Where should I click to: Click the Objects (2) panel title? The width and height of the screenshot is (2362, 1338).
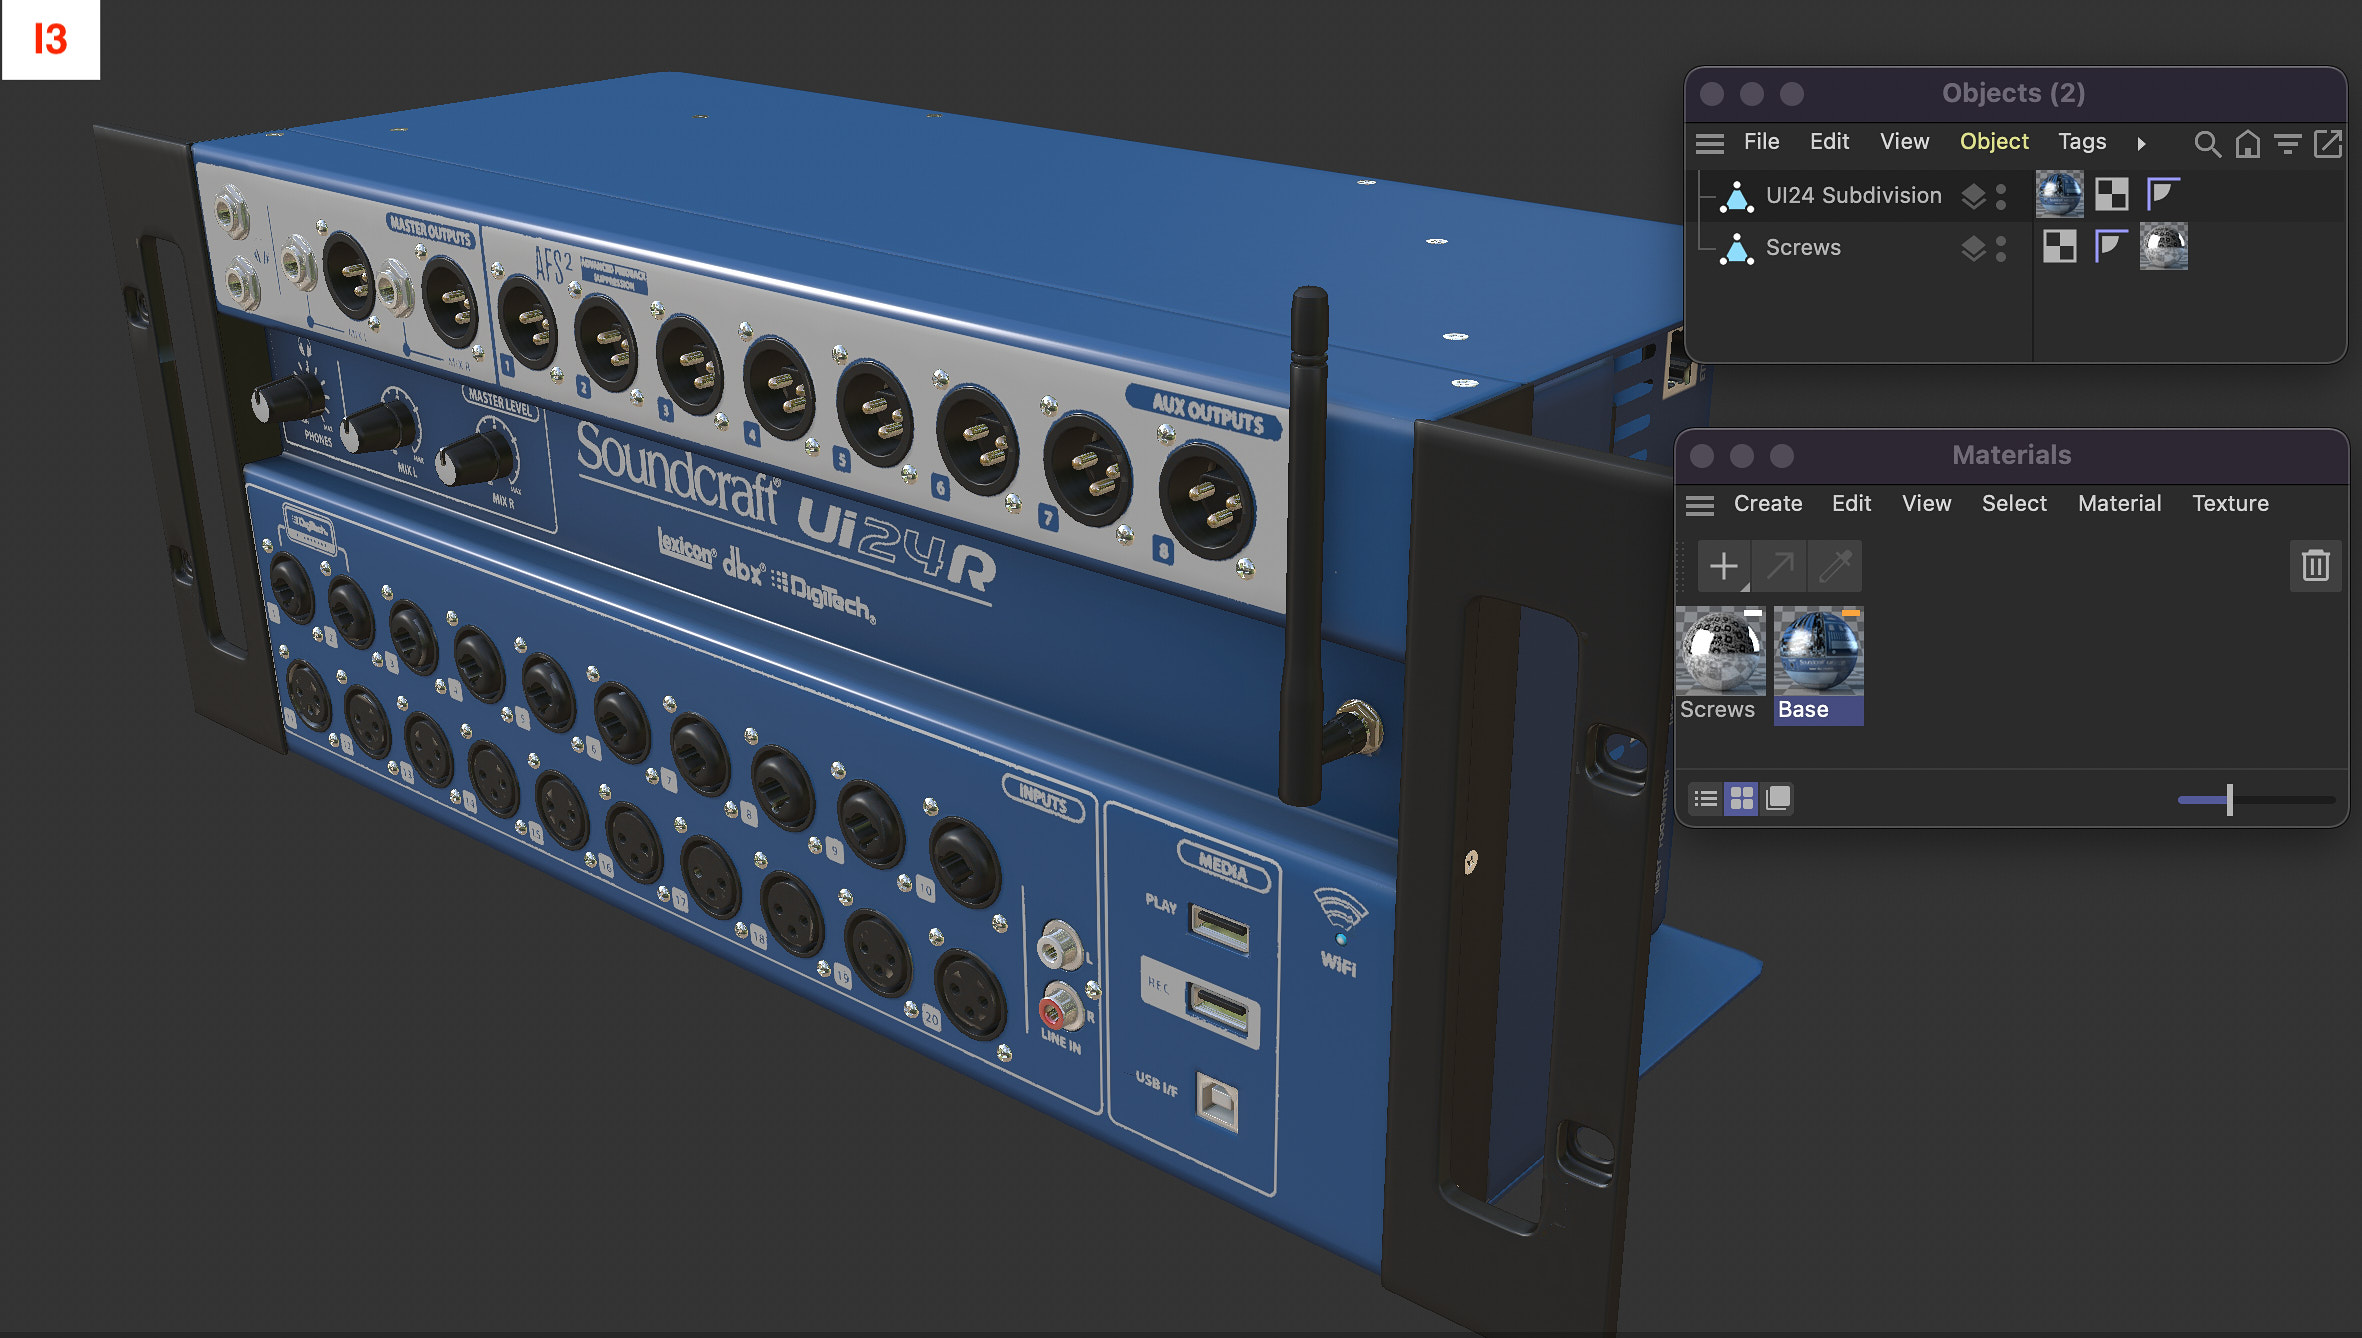click(x=2014, y=93)
